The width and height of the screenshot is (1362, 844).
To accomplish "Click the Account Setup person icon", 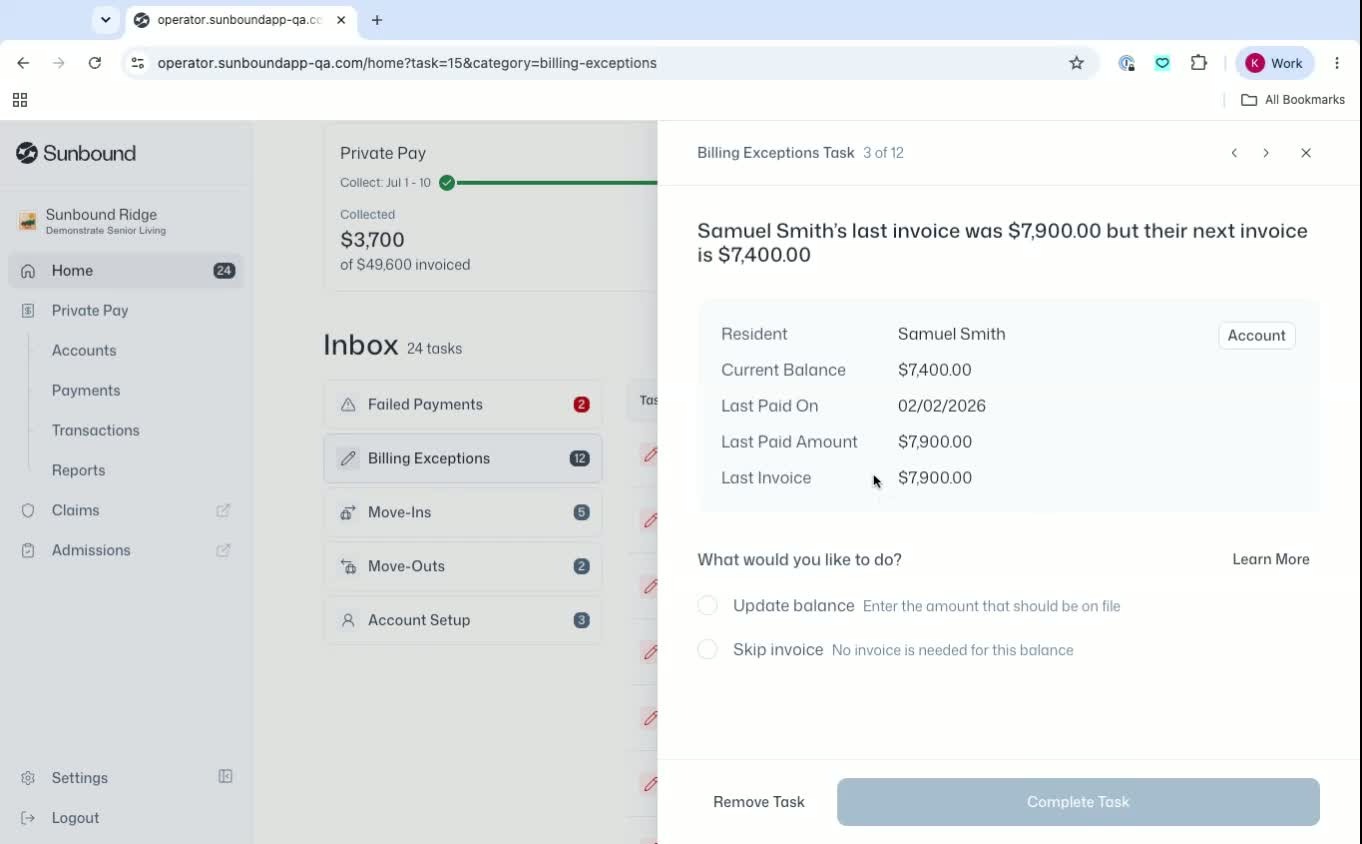I will pos(348,620).
